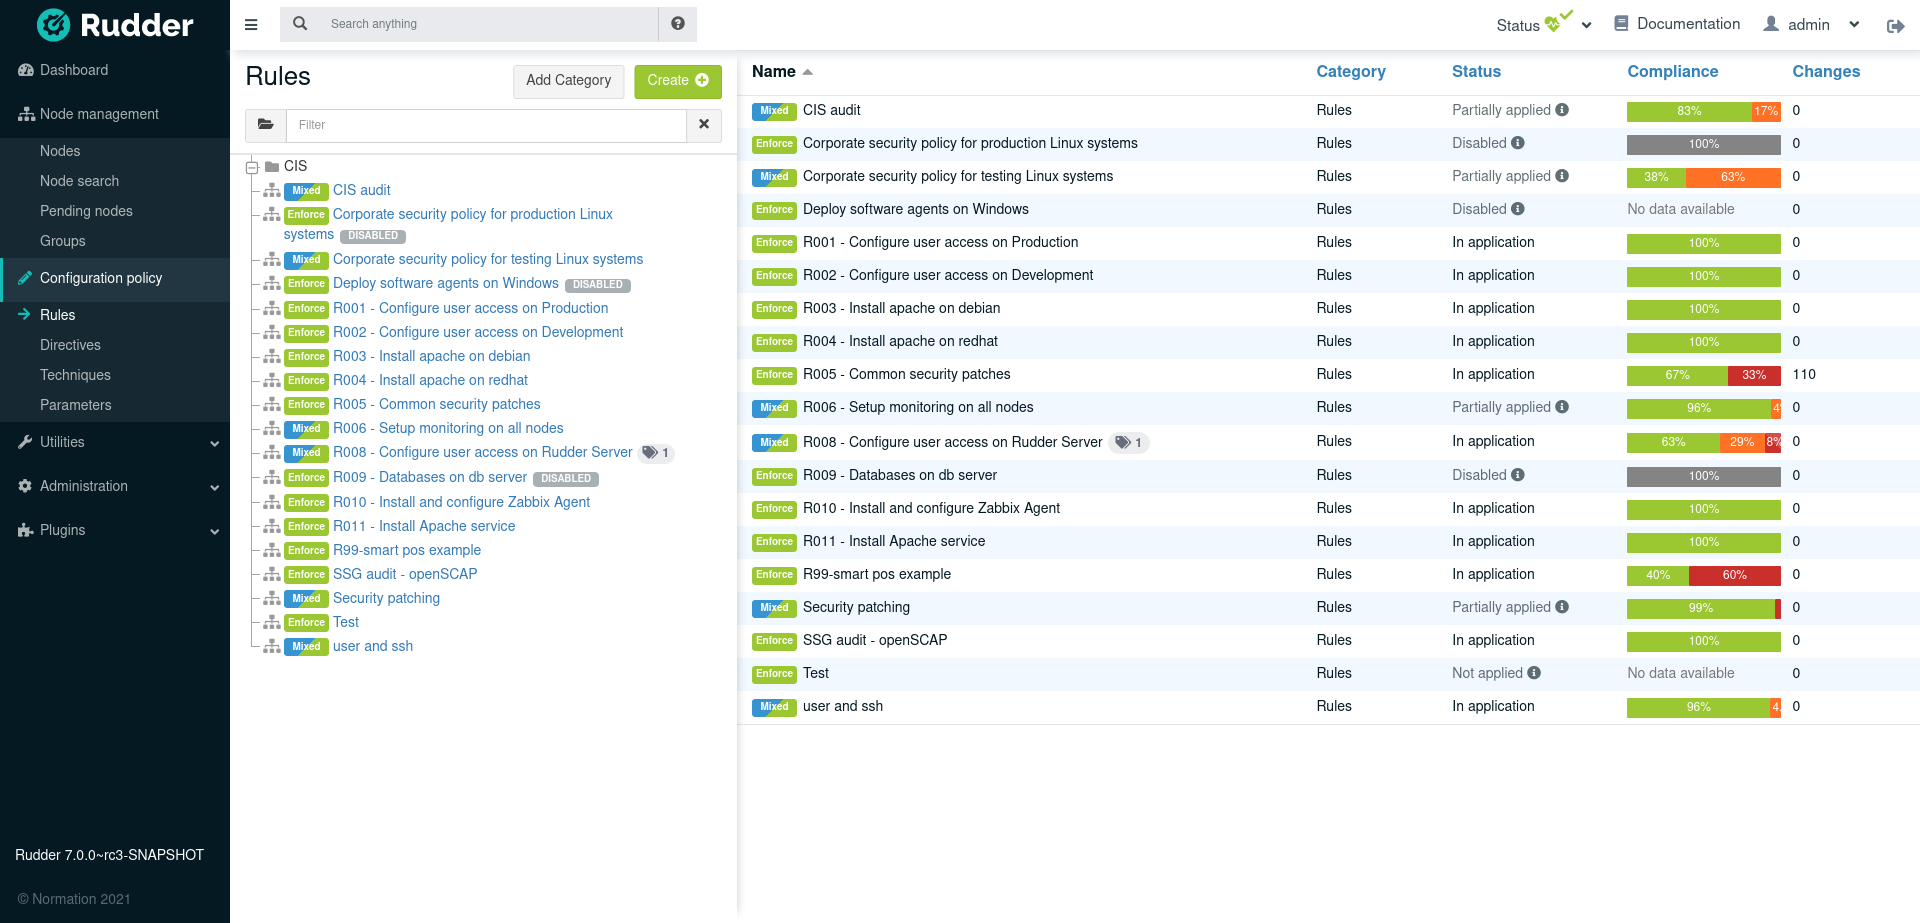Viewport: 1920px width, 923px height.
Task: Click the logout icon in the top bar
Action: 1896,26
